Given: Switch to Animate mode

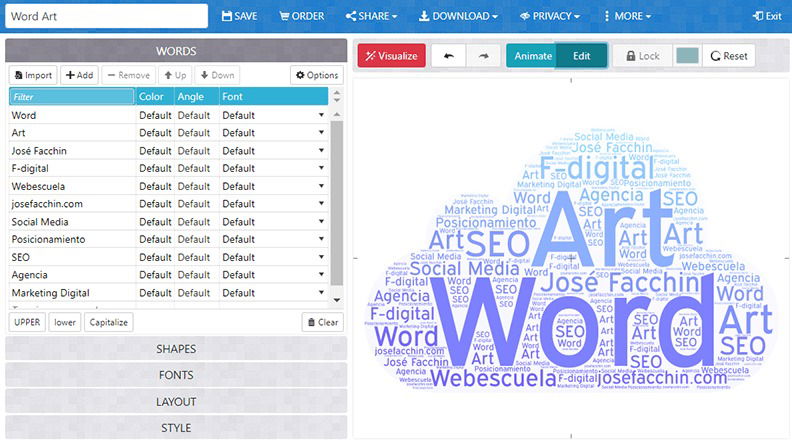Looking at the screenshot, I should click(532, 56).
